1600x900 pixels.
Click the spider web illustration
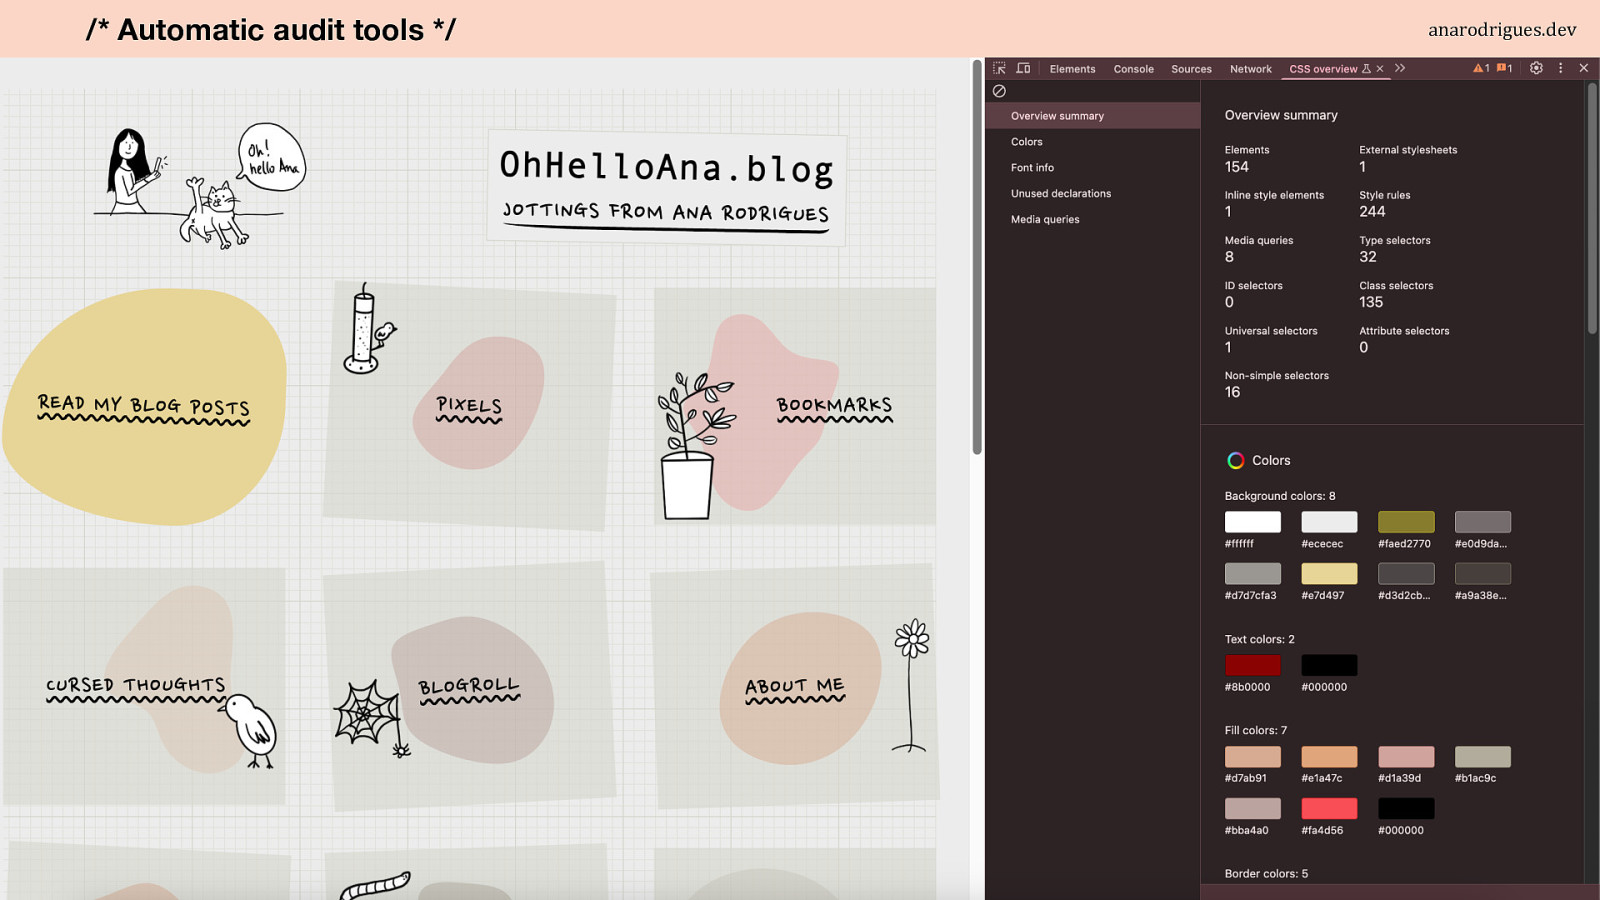tap(372, 718)
